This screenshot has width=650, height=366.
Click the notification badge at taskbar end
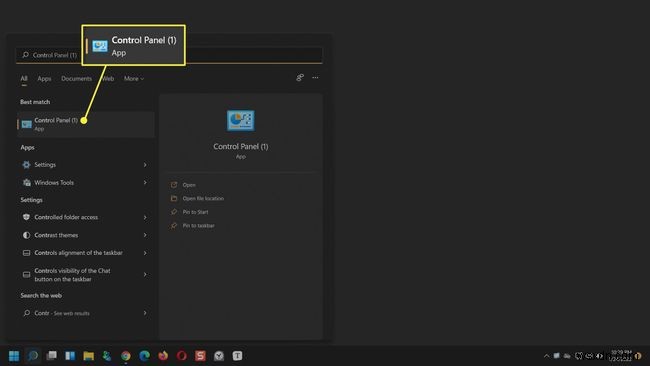pos(638,356)
